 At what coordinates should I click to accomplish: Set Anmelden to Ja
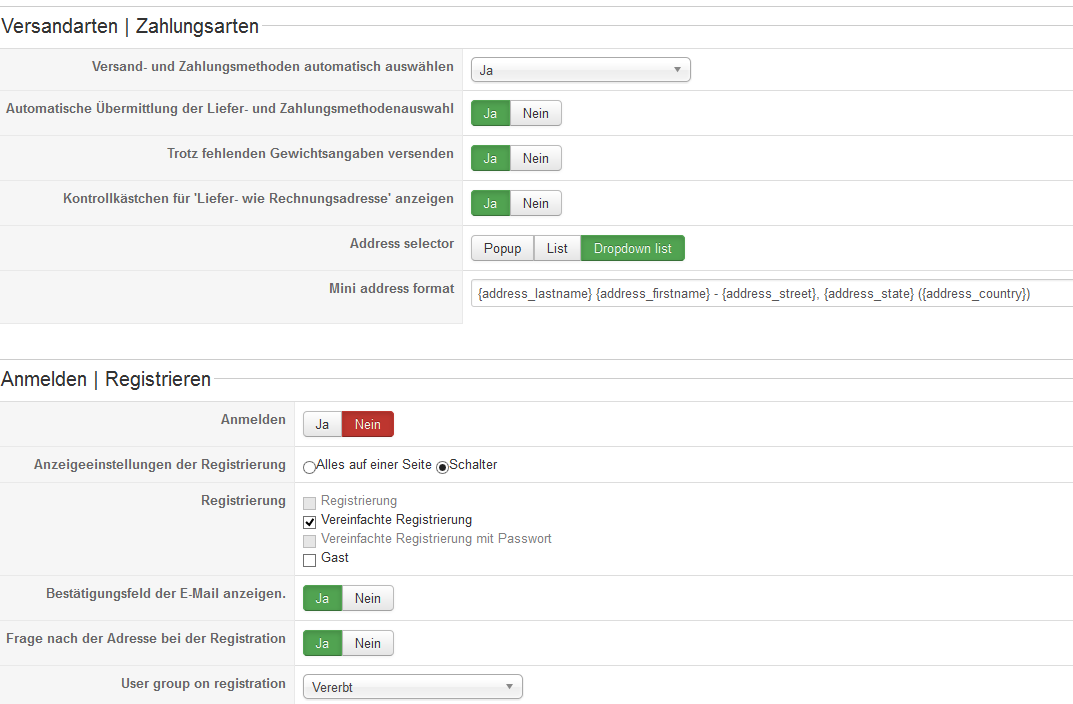pos(322,425)
